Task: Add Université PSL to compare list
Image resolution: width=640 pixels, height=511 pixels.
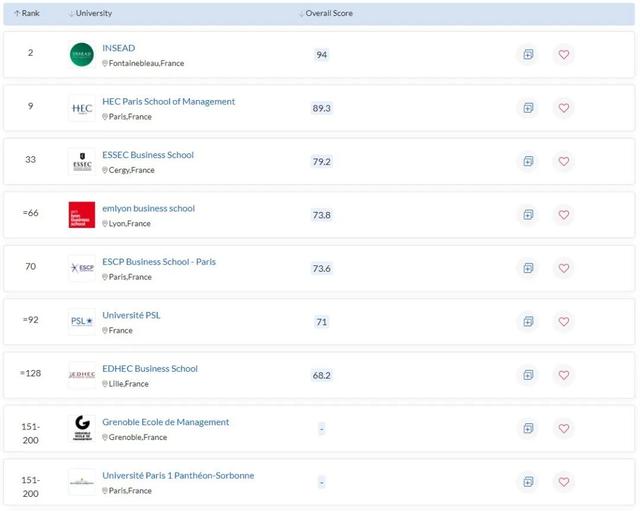Action: click(x=528, y=322)
